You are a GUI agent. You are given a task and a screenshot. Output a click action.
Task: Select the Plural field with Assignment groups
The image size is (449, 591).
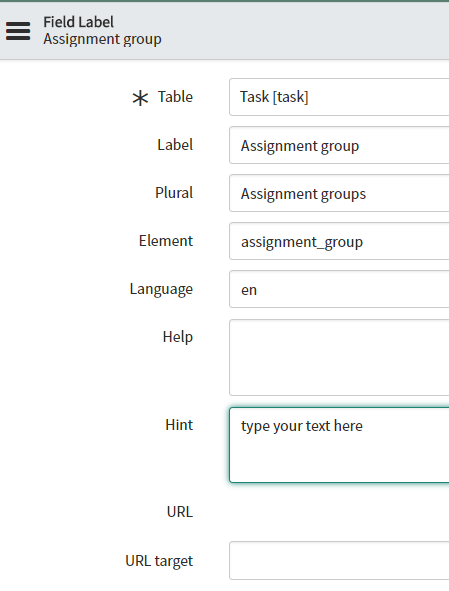pyautogui.click(x=339, y=193)
